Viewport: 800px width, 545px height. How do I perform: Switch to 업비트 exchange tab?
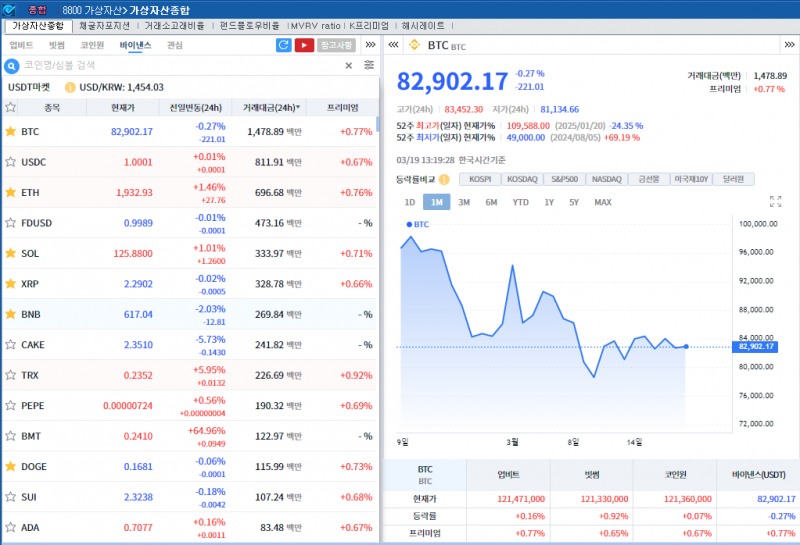(x=21, y=45)
